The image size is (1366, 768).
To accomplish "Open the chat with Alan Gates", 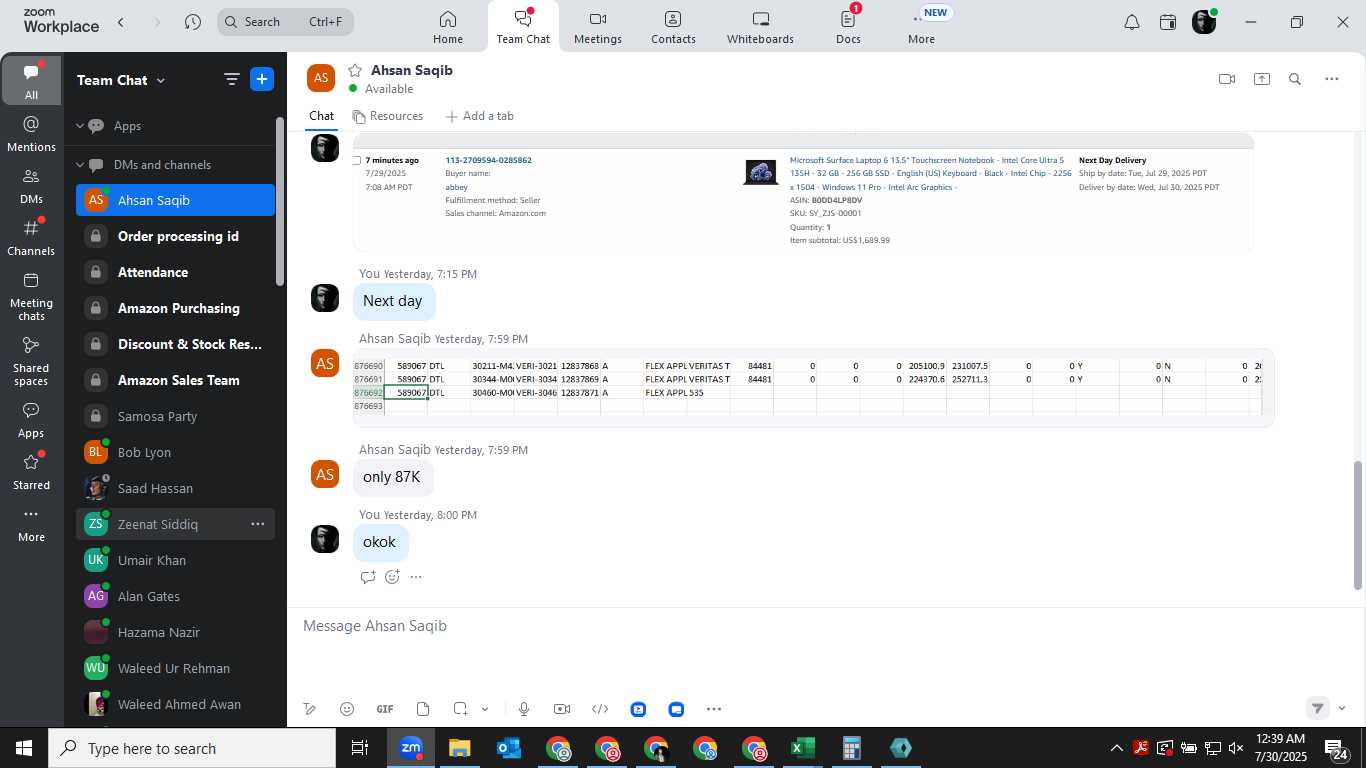I will coord(175,596).
